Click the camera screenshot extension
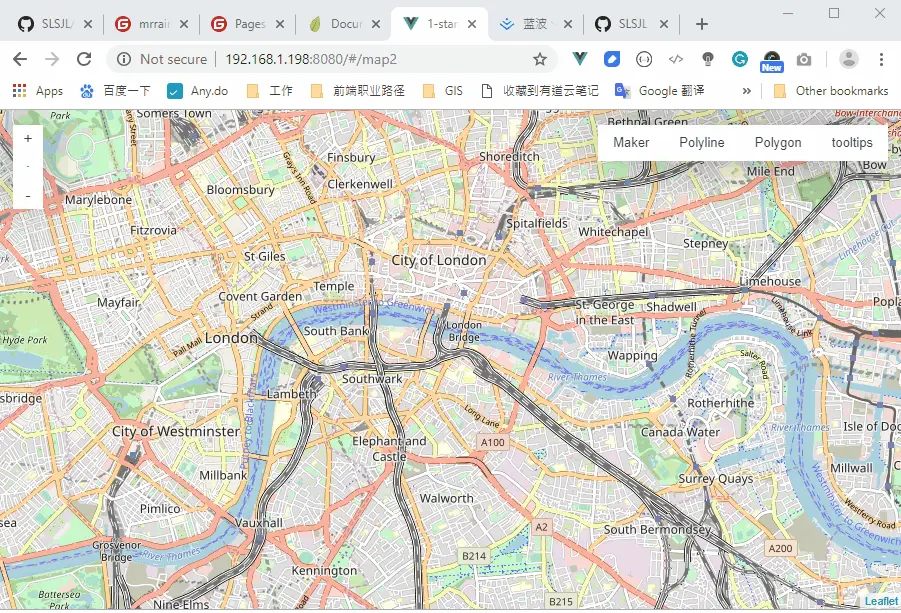The height and width of the screenshot is (613, 901). tap(804, 59)
